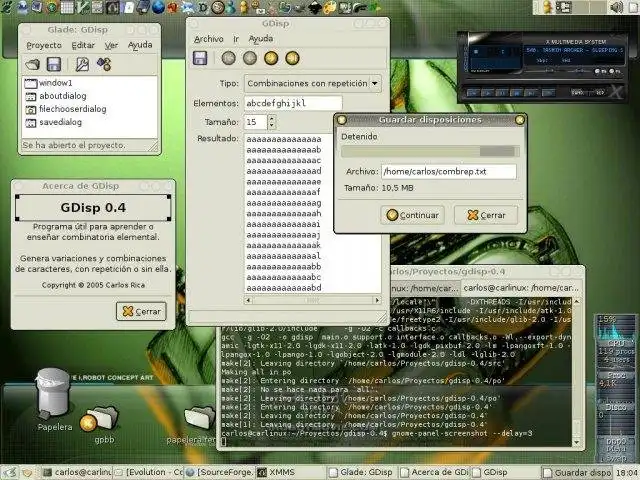Click the Resultado horizontal scrollbar right arrow

[378, 300]
